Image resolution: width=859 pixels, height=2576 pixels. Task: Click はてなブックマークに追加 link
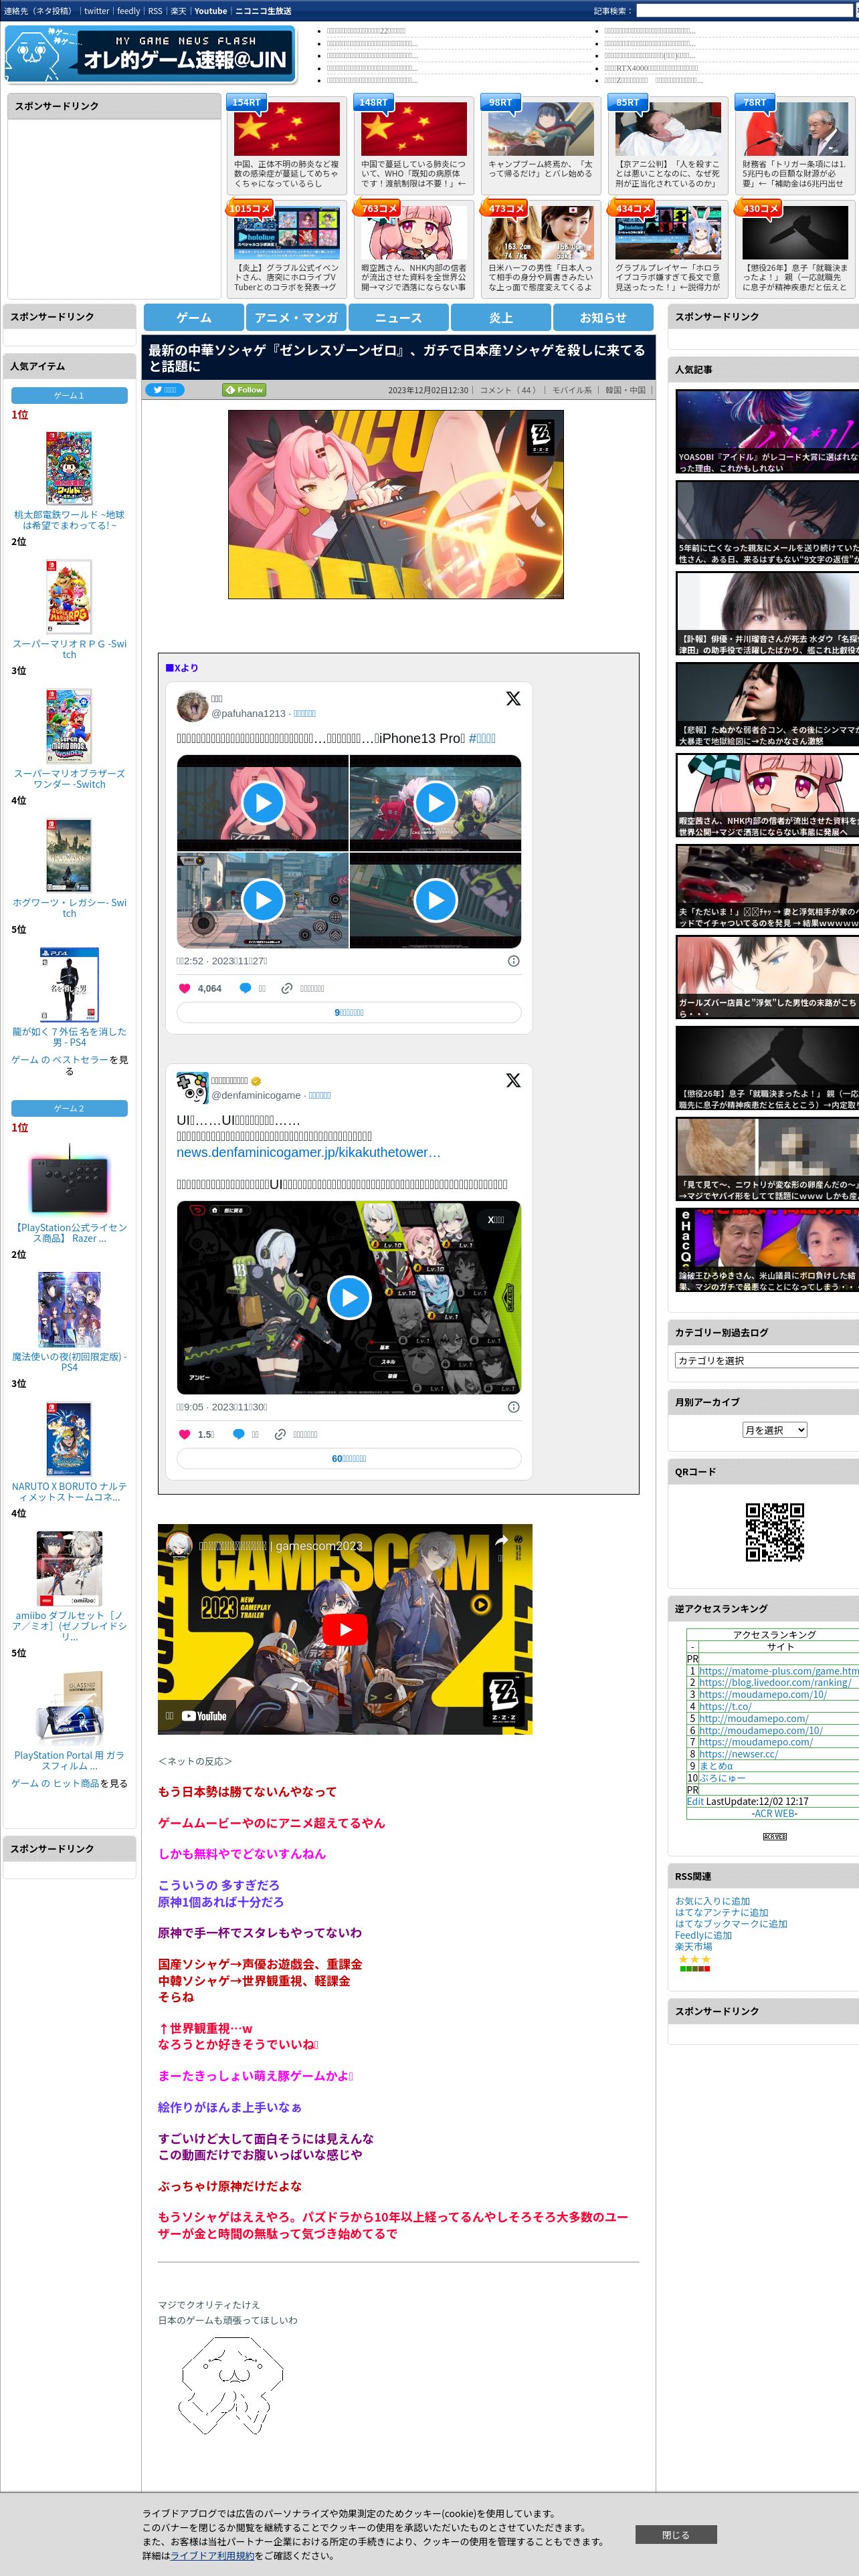tap(731, 1924)
